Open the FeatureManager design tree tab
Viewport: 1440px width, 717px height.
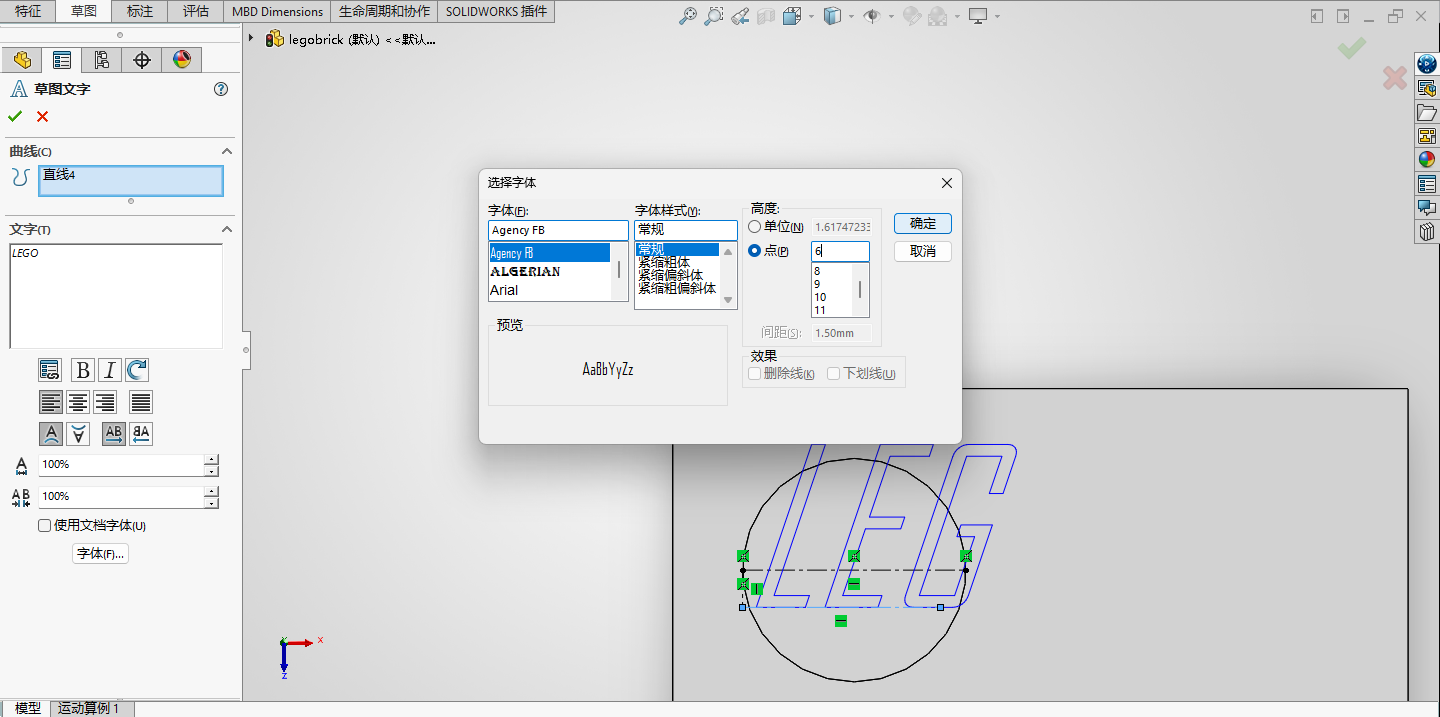coord(22,60)
